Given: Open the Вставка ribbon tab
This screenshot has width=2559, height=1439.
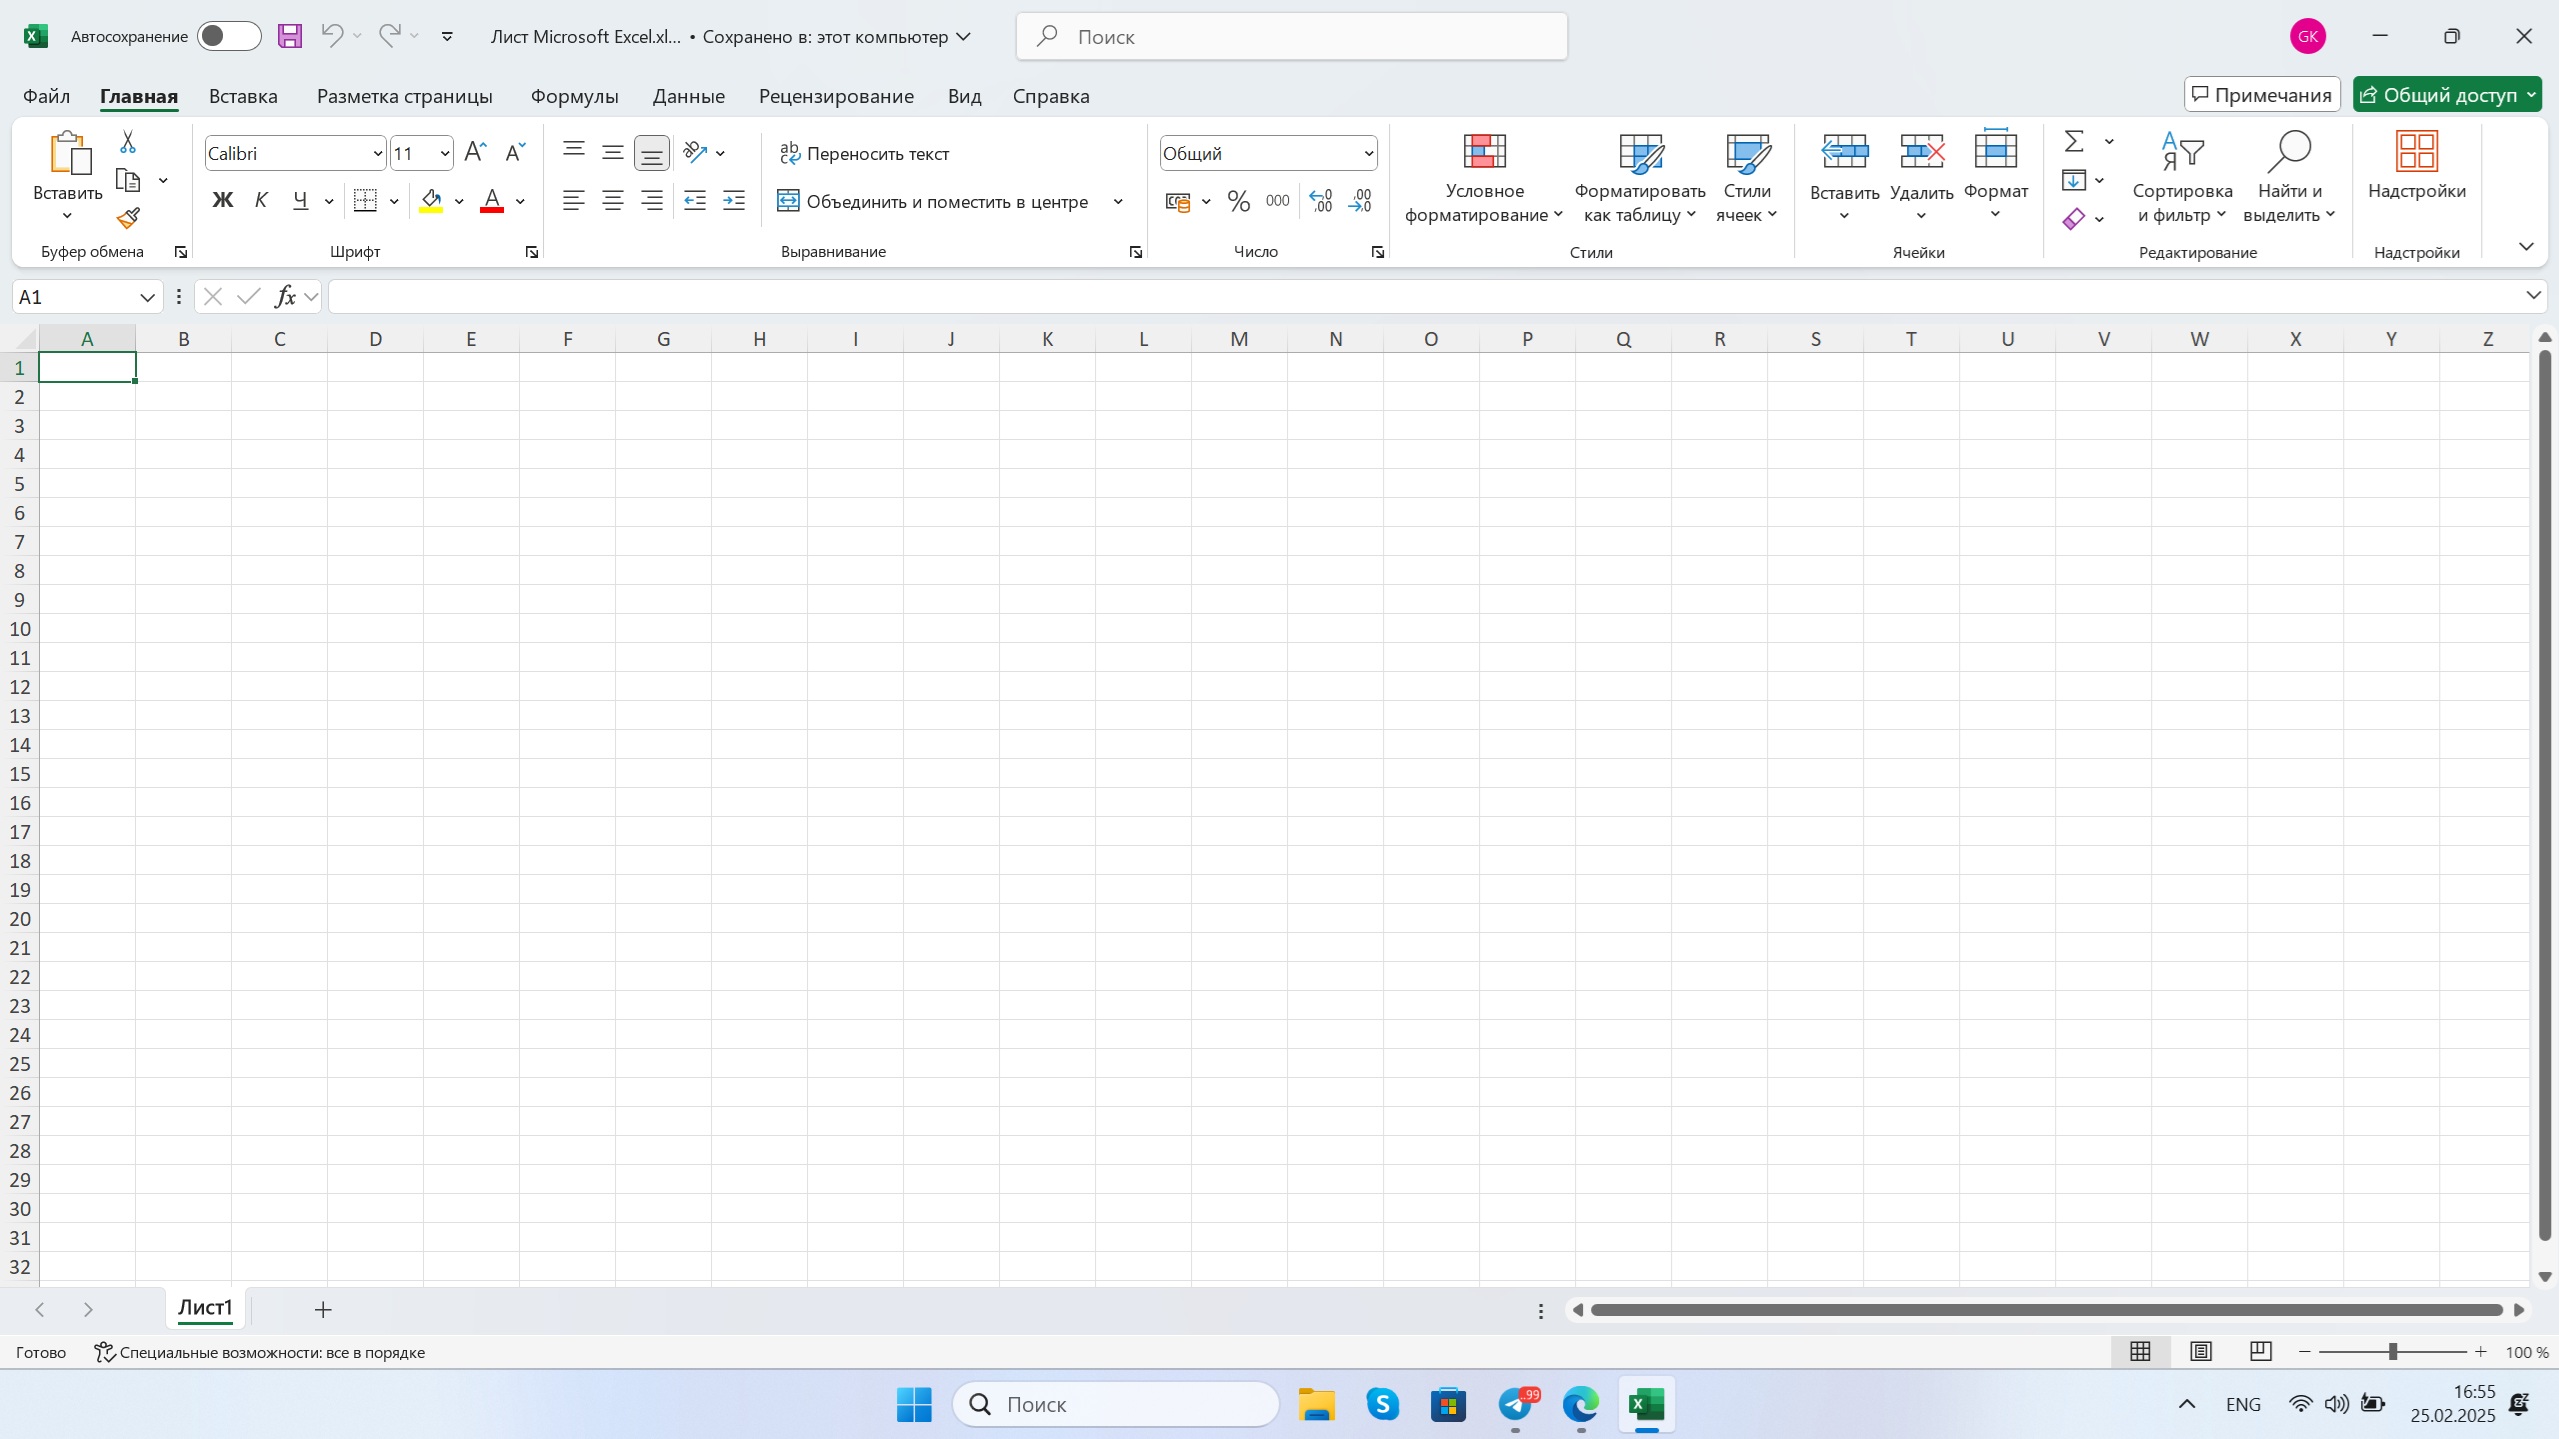Looking at the screenshot, I should (243, 96).
